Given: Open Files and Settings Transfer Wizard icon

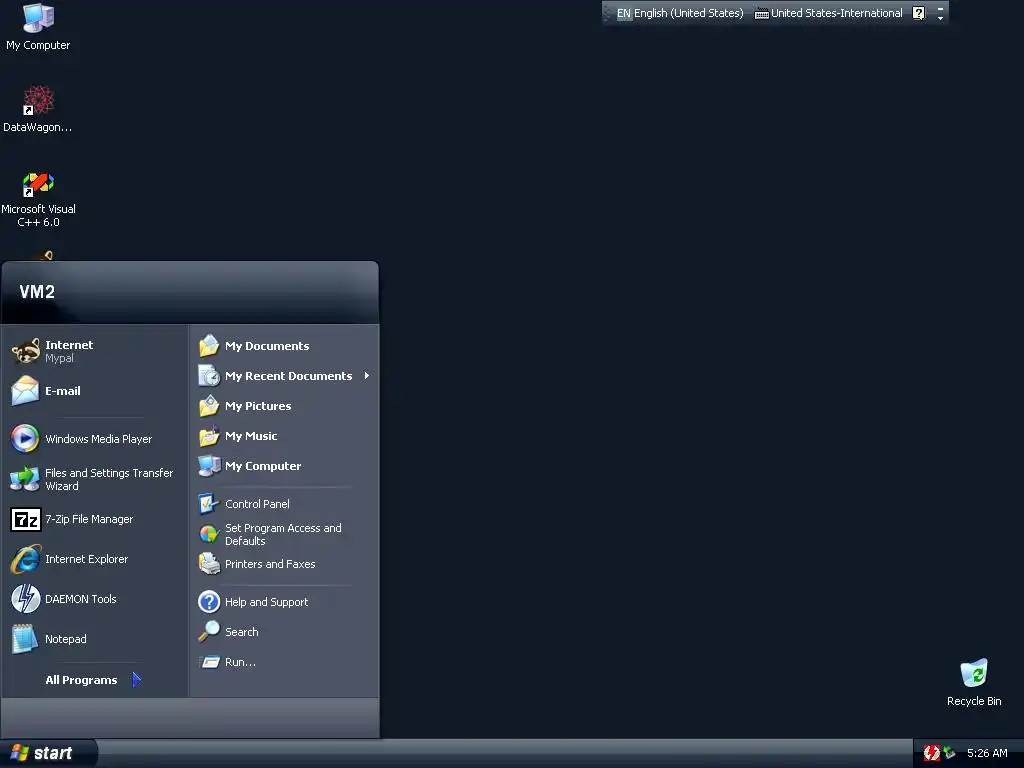Looking at the screenshot, I should point(25,479).
